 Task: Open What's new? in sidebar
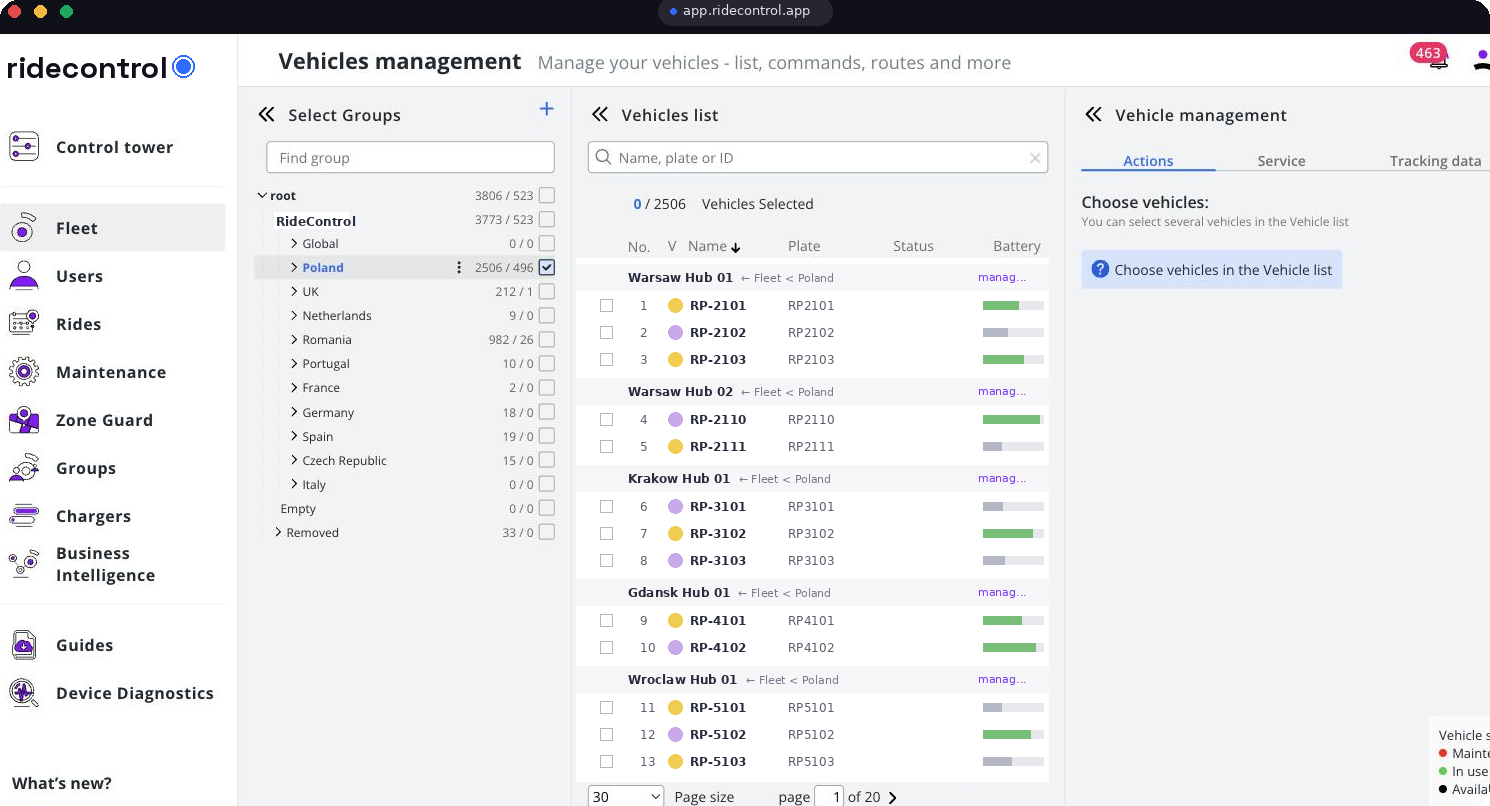coord(62,783)
